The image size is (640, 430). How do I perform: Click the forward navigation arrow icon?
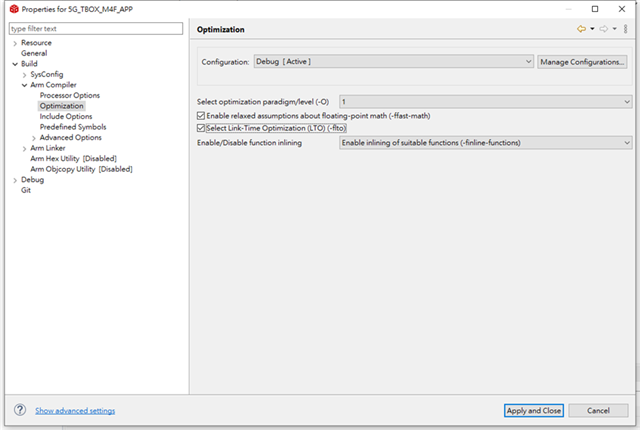point(604,29)
